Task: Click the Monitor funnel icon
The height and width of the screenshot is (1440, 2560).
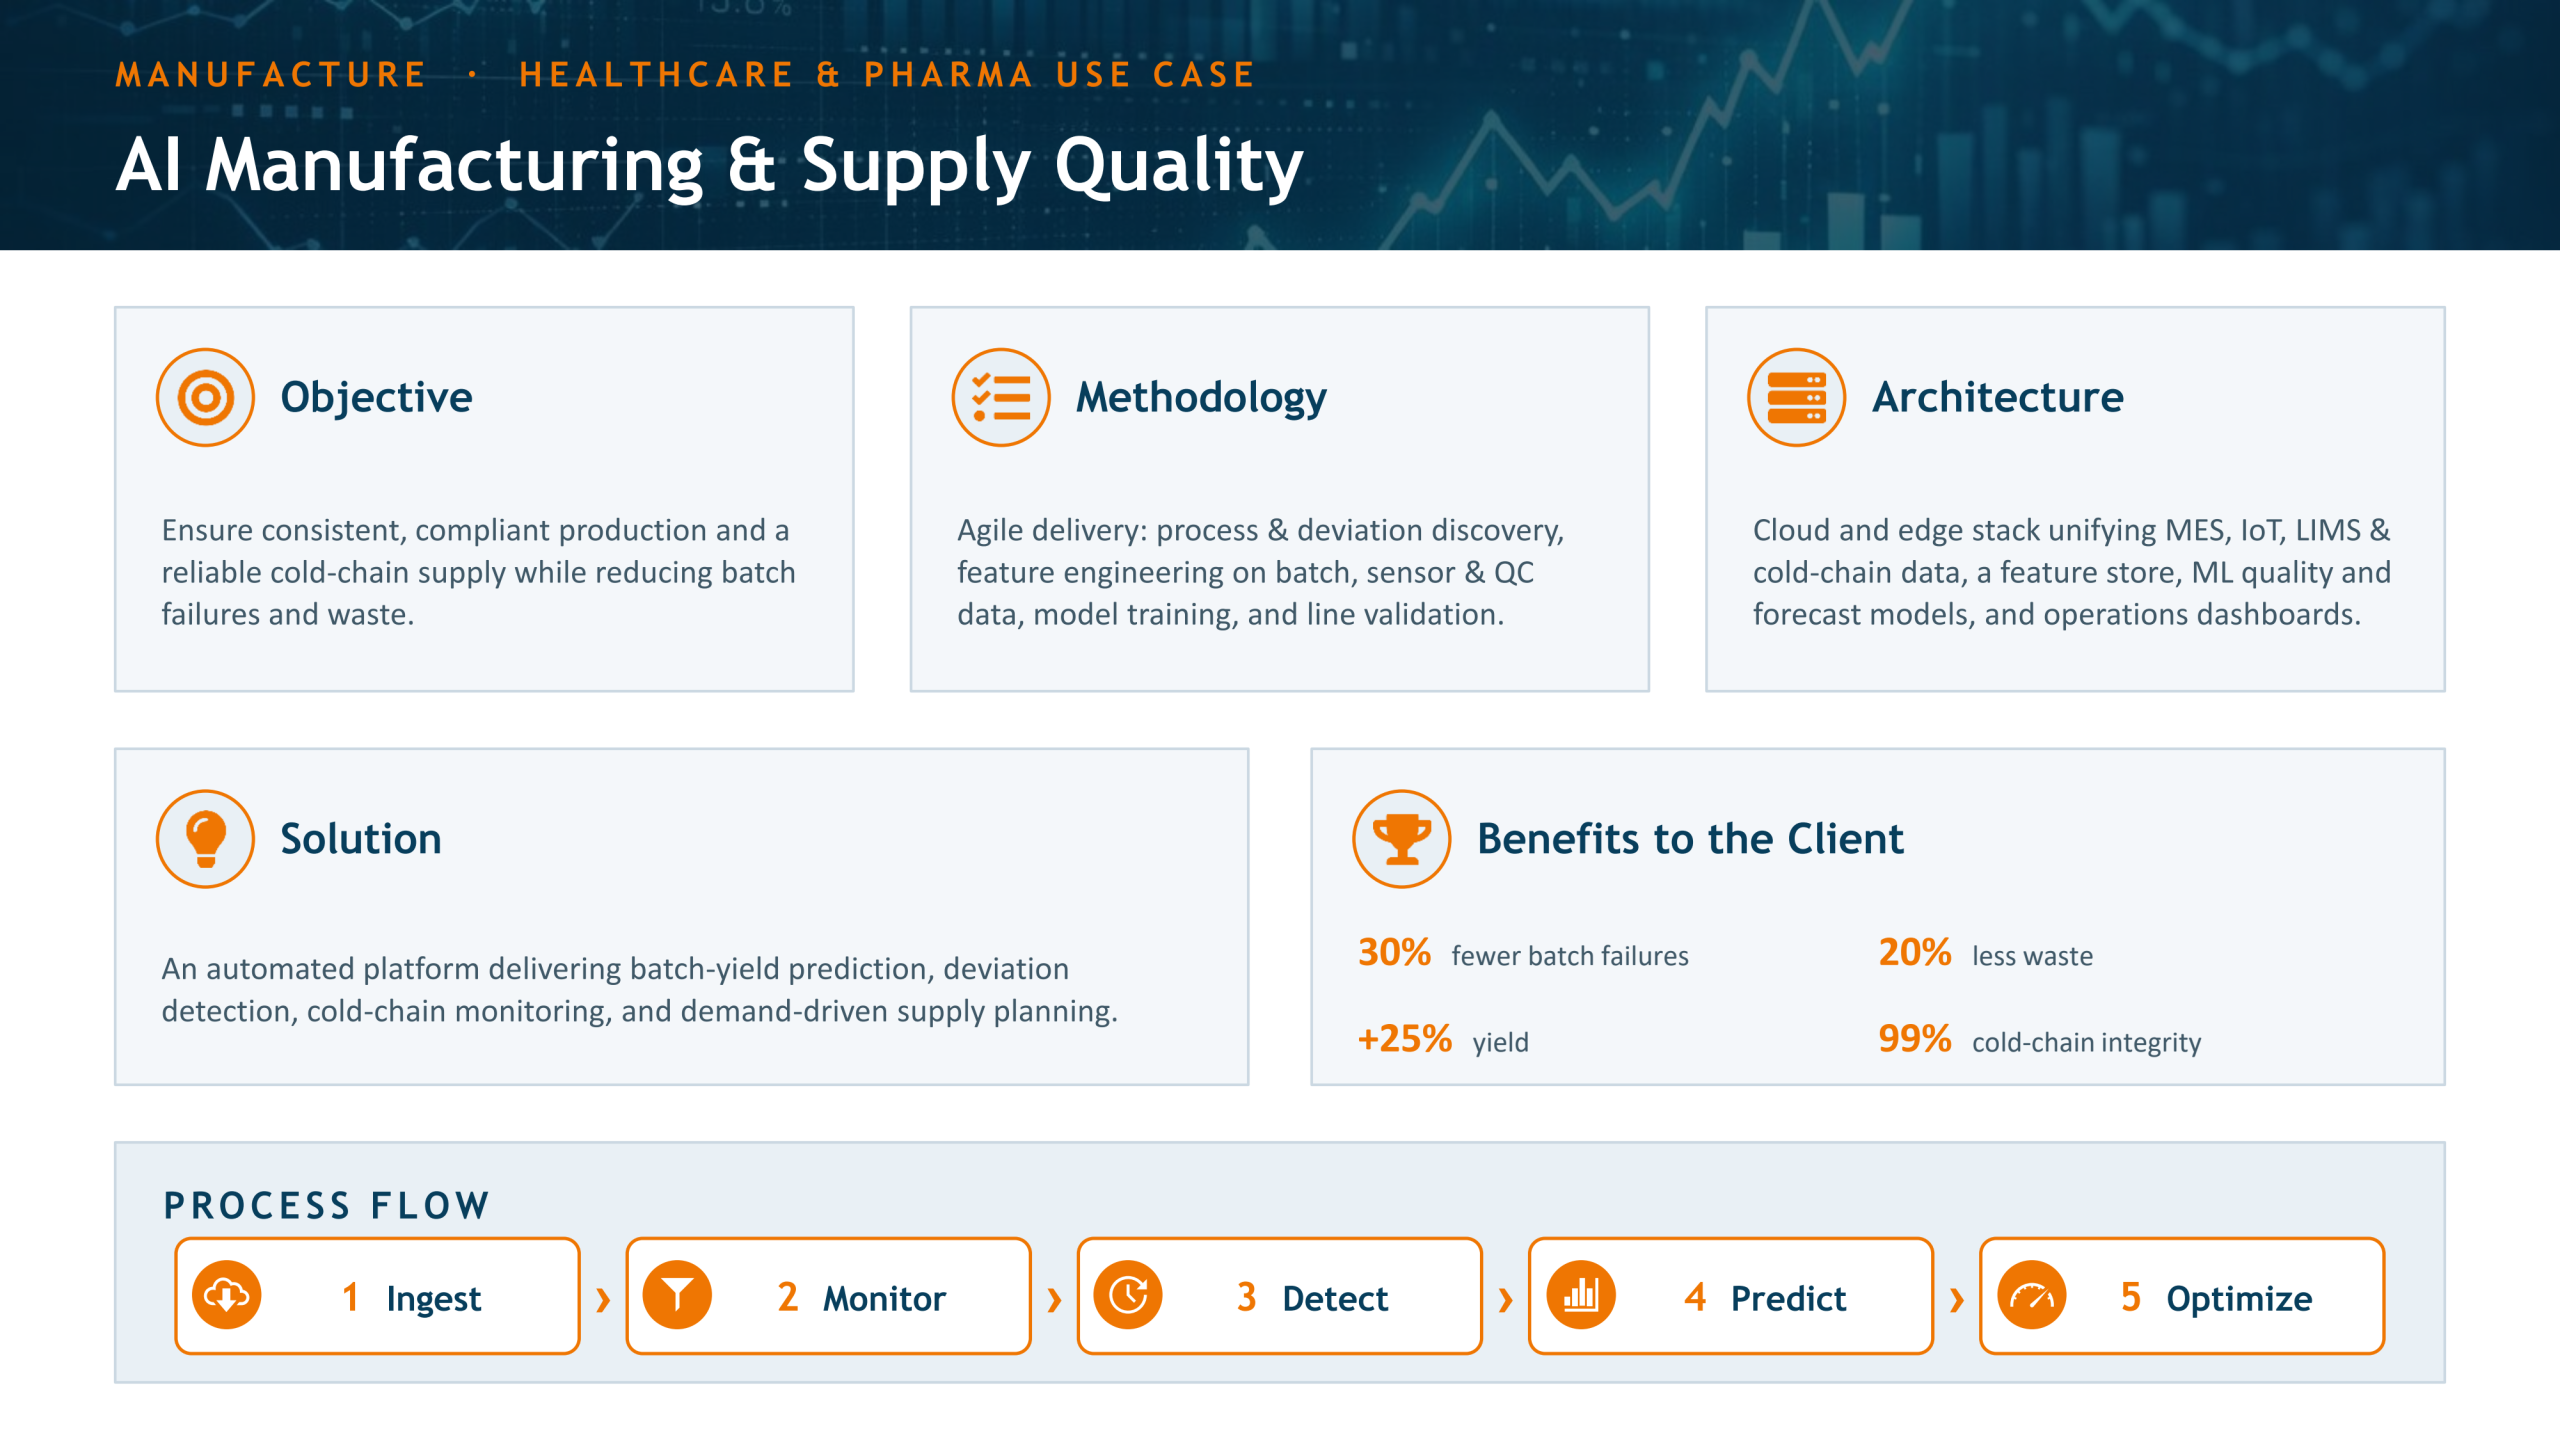Action: click(x=677, y=1296)
